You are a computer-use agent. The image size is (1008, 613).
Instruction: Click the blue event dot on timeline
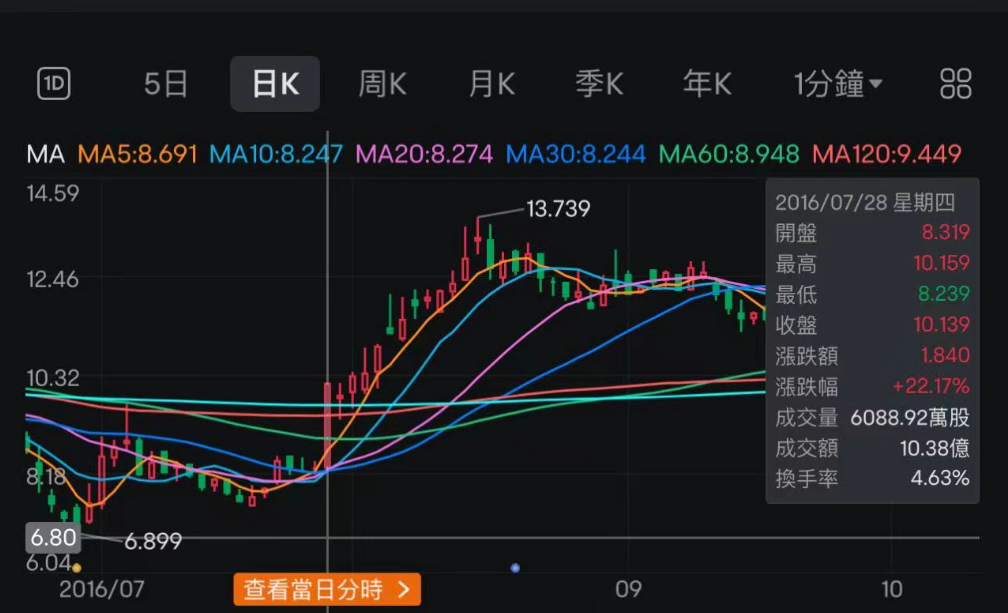[x=515, y=568]
